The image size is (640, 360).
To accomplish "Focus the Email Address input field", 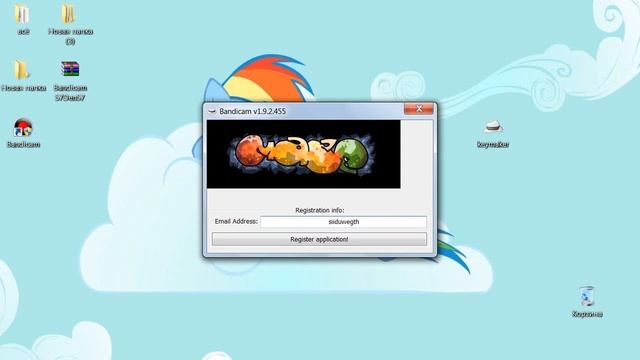I will 343,222.
